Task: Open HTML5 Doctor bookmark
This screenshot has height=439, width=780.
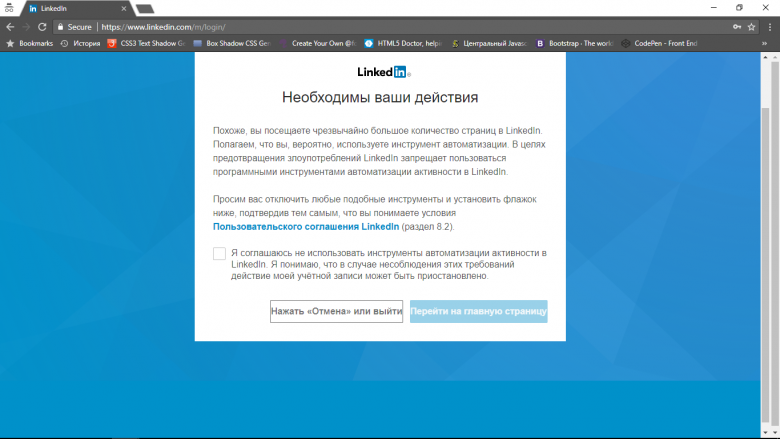Action: click(x=403, y=43)
